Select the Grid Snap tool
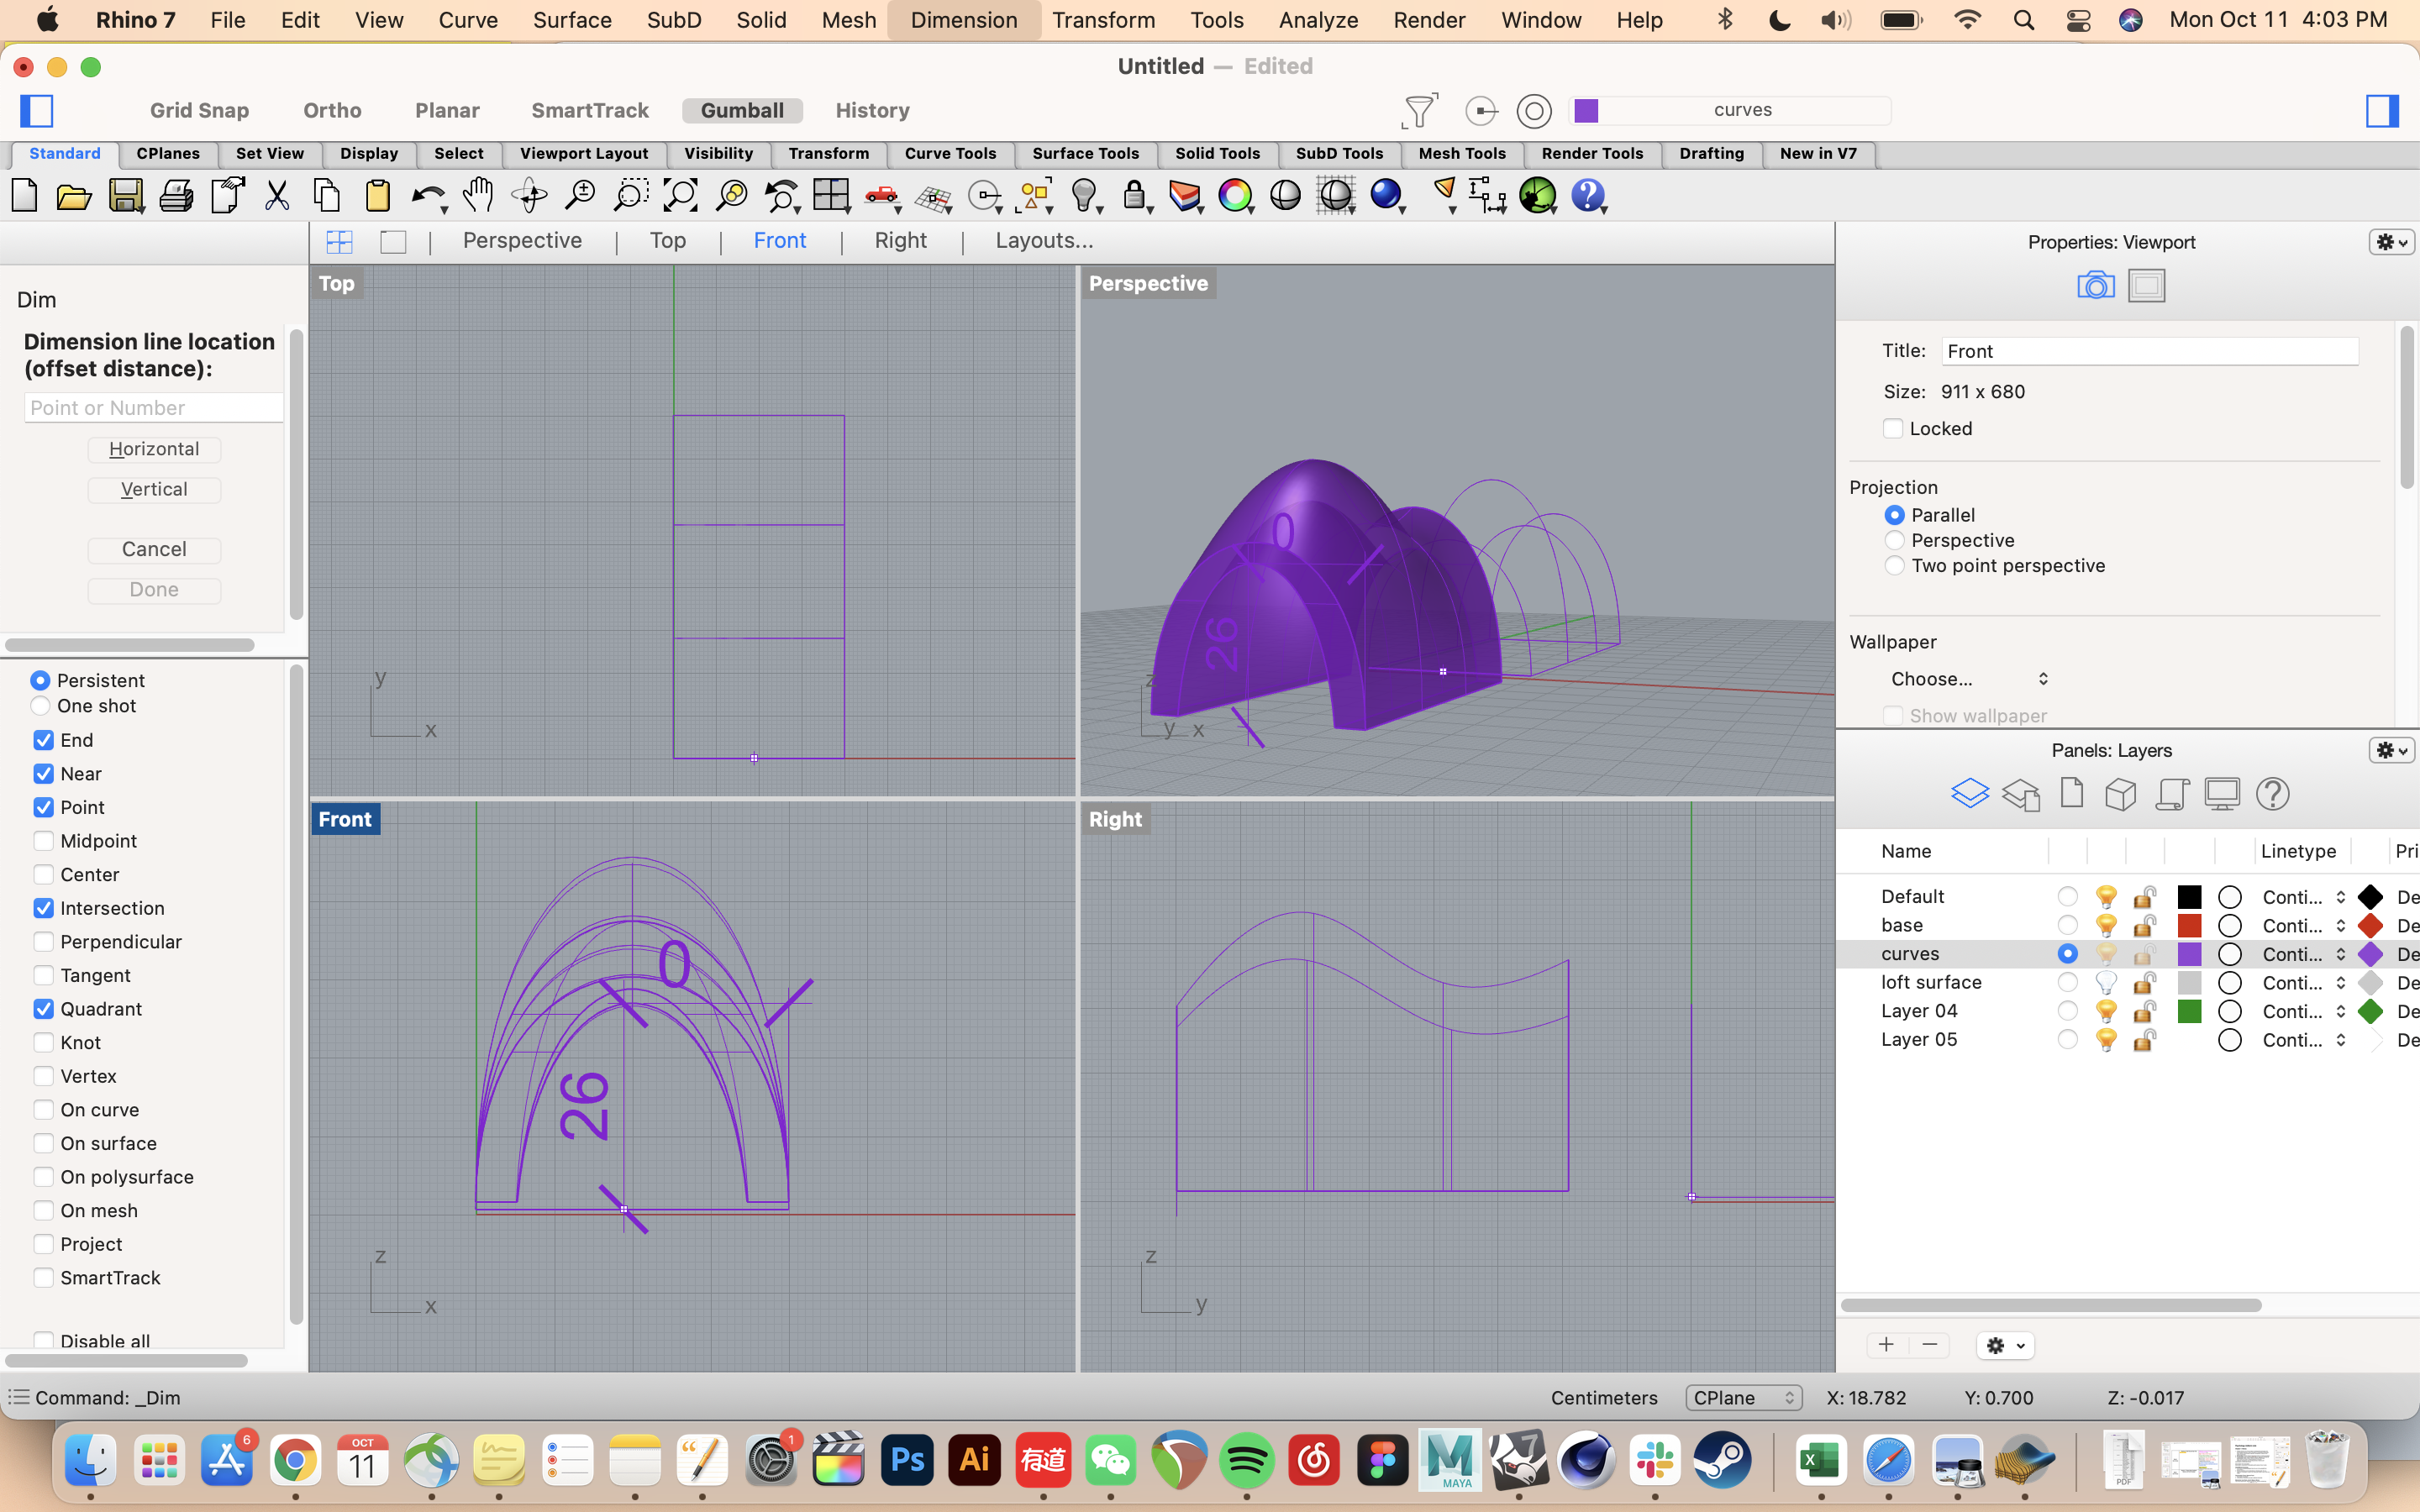This screenshot has width=2420, height=1512. point(198,110)
